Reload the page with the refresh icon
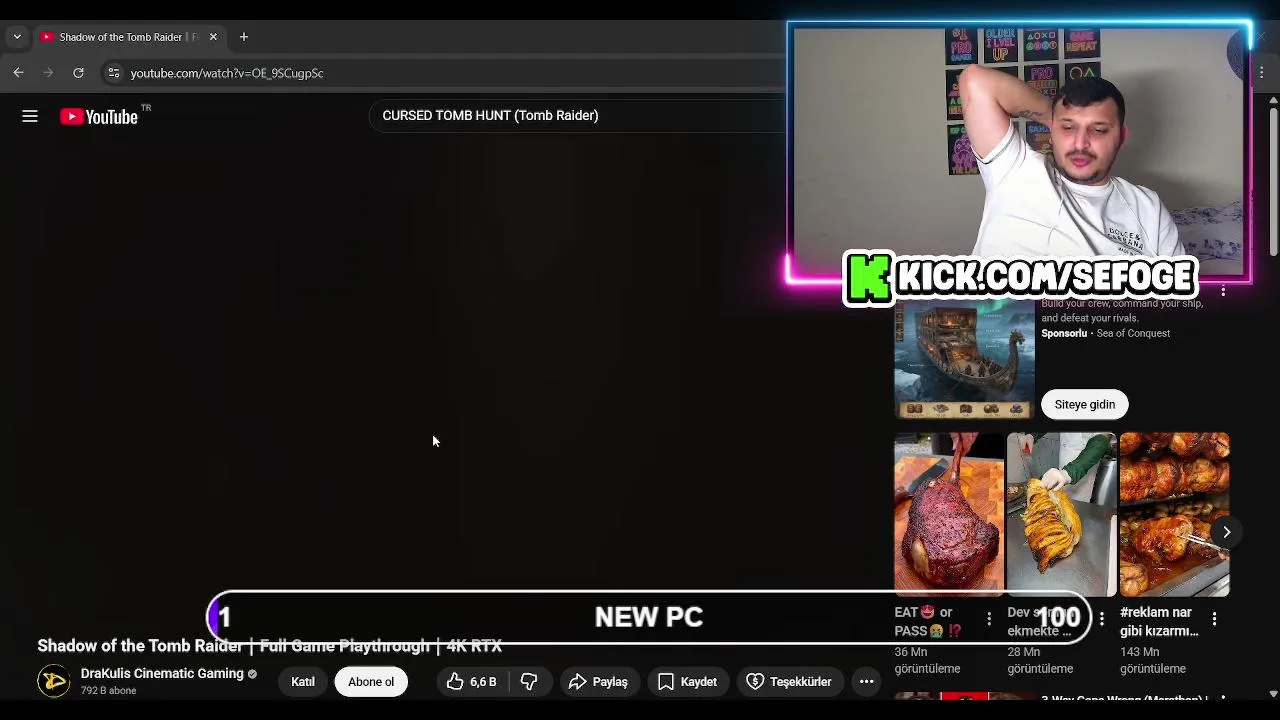Image resolution: width=1280 pixels, height=720 pixels. [x=78, y=73]
